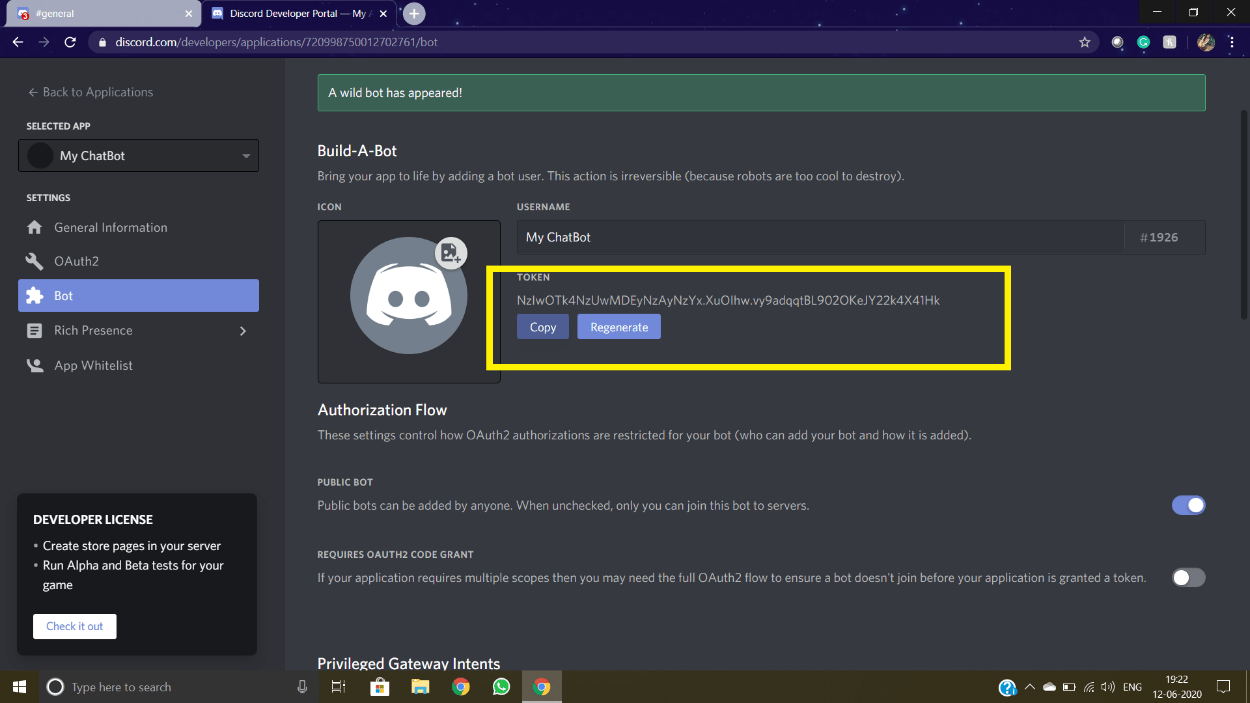Go back to Applications
This screenshot has width=1250, height=703.
click(90, 92)
